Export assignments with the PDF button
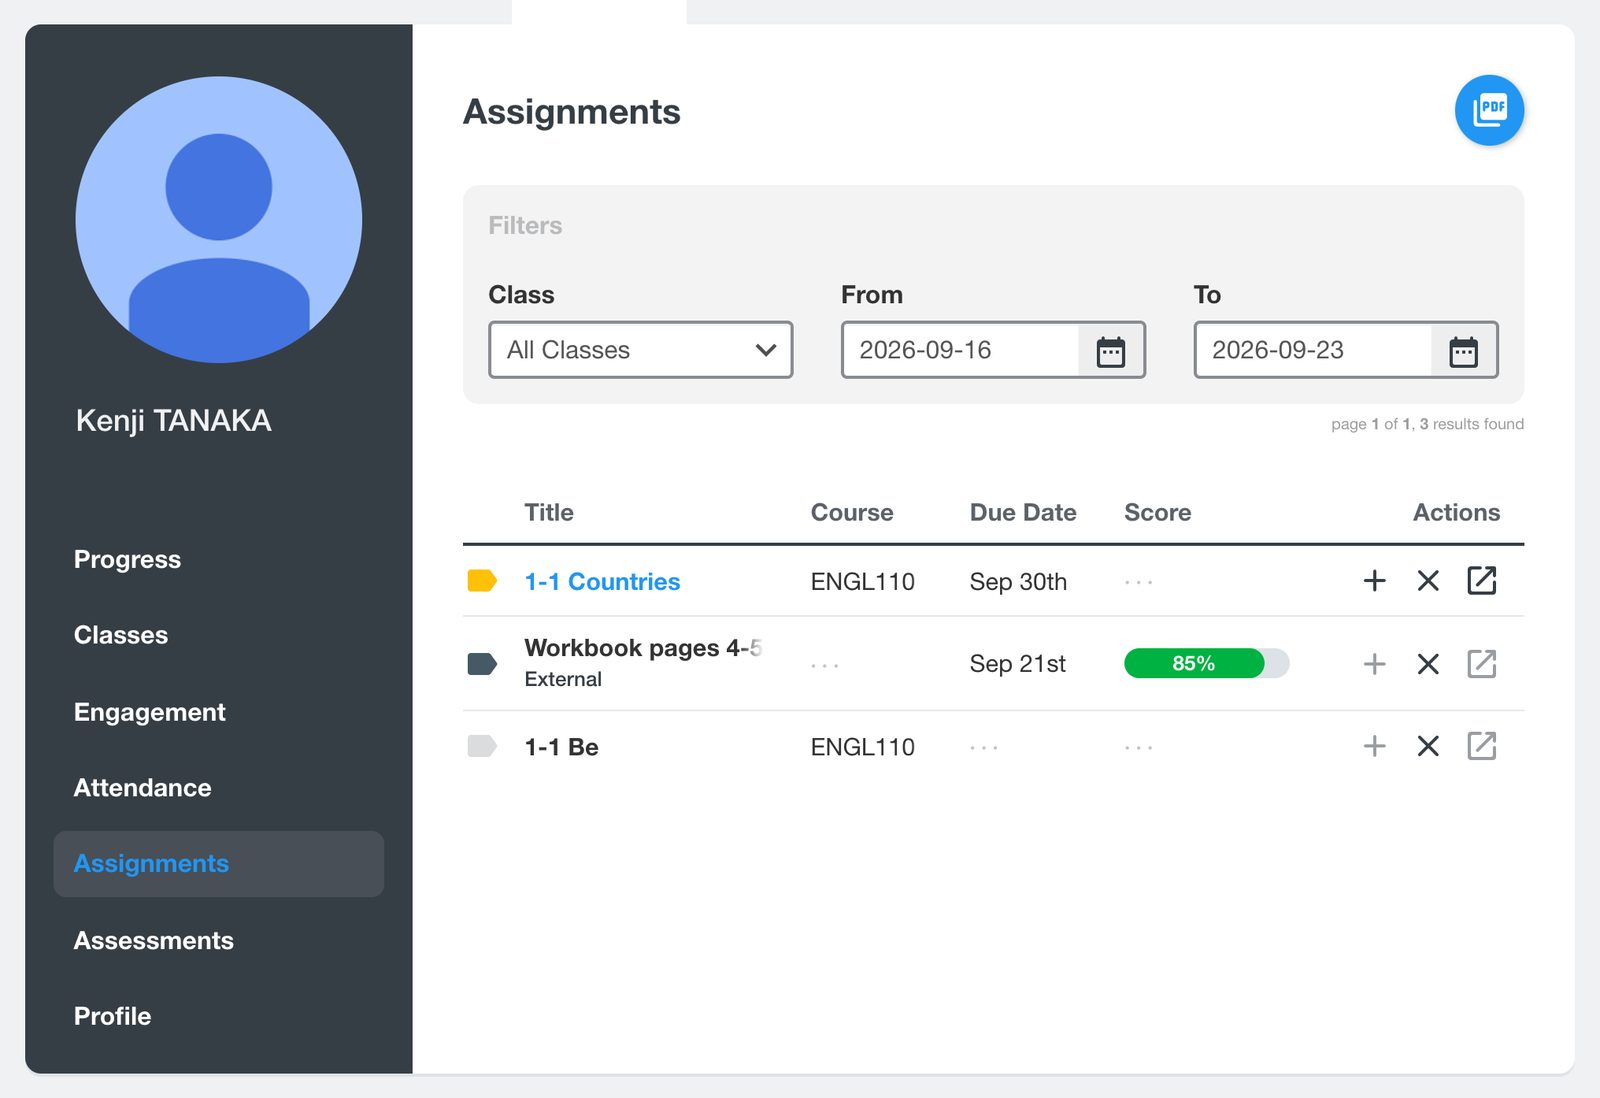Image resolution: width=1600 pixels, height=1098 pixels. pyautogui.click(x=1489, y=110)
